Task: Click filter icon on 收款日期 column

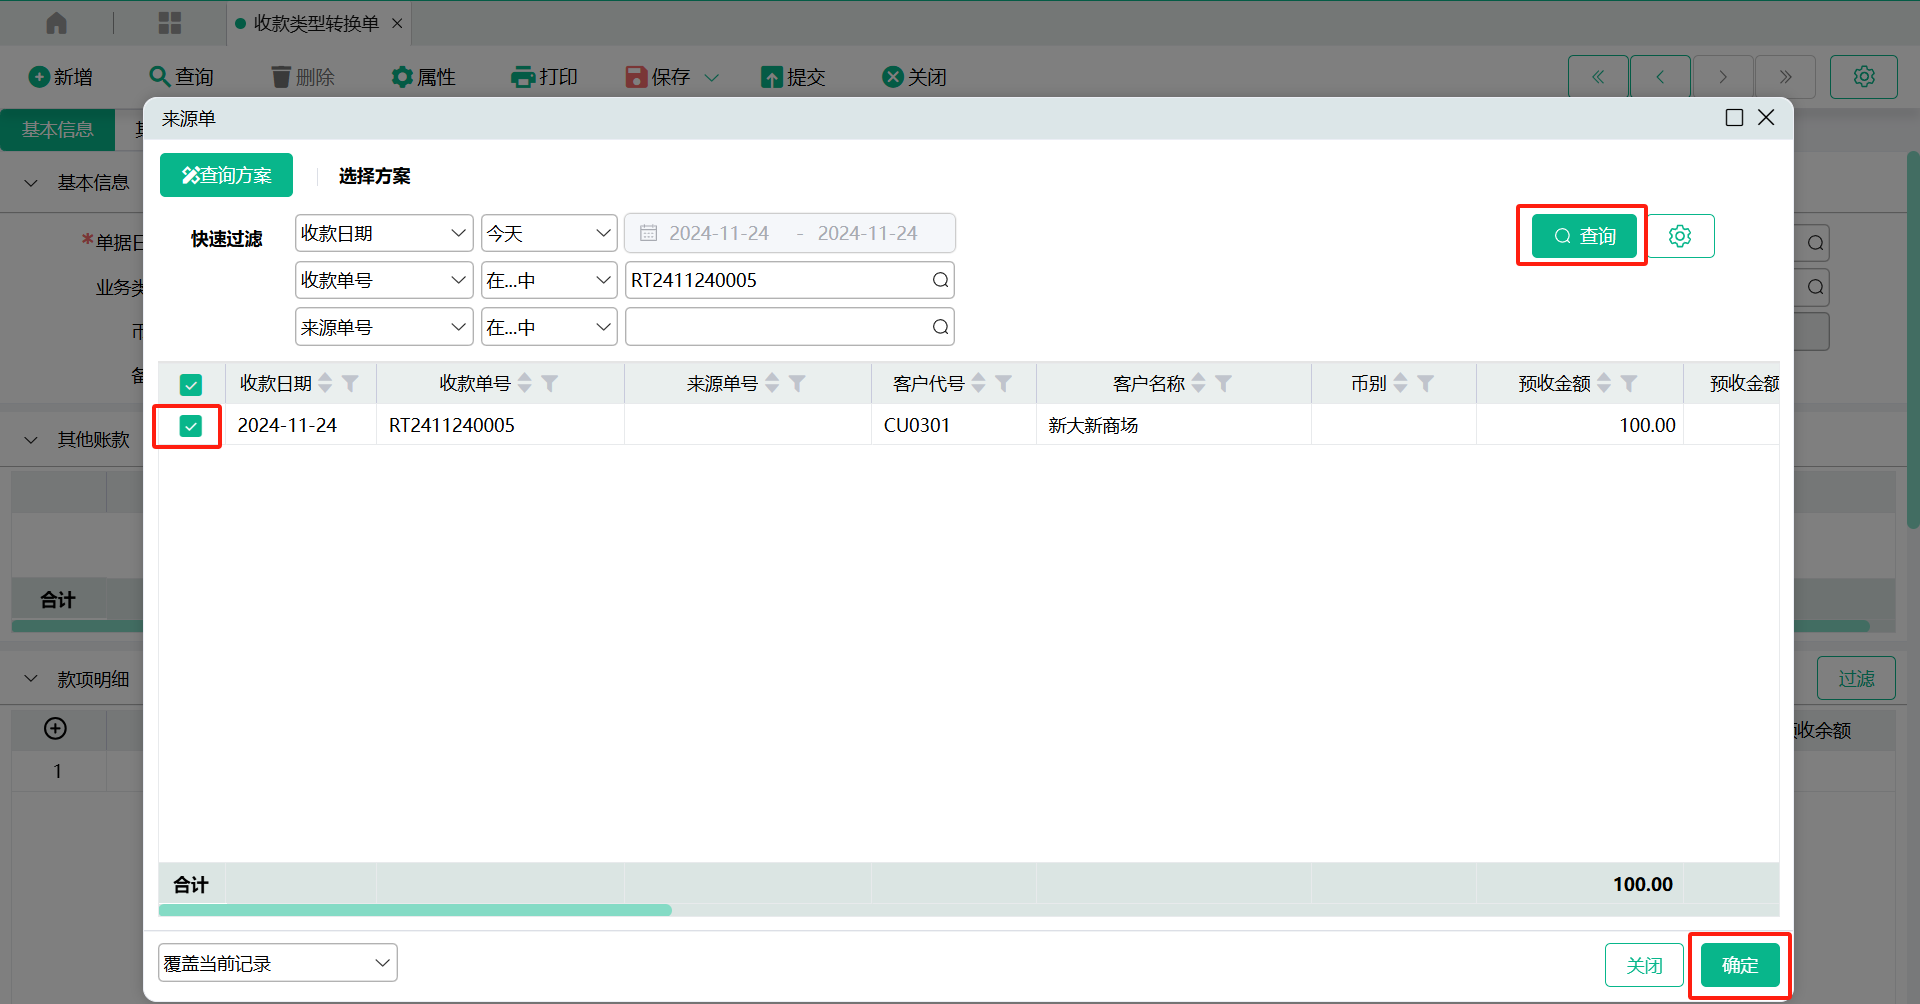Action: tap(350, 384)
